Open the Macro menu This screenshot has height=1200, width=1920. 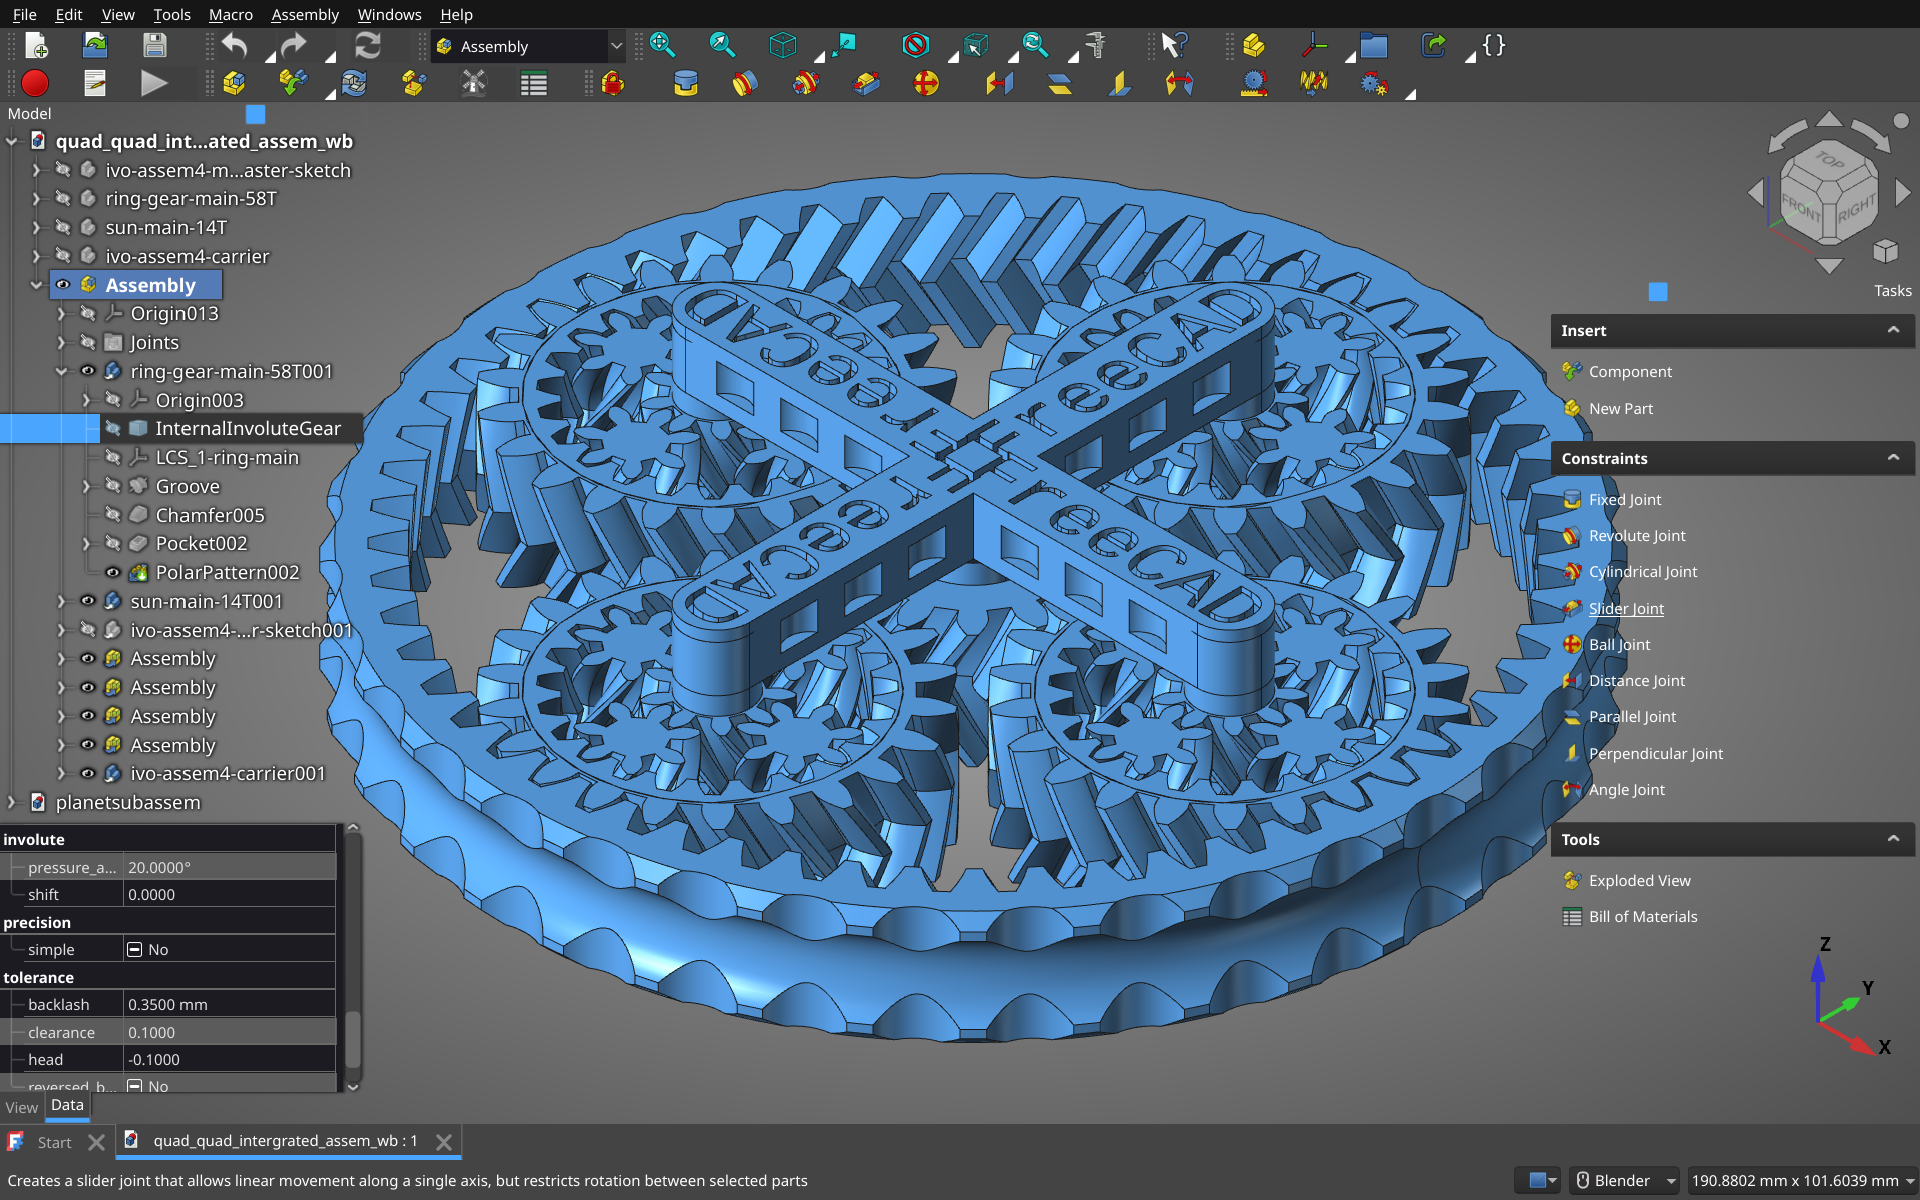click(x=230, y=14)
